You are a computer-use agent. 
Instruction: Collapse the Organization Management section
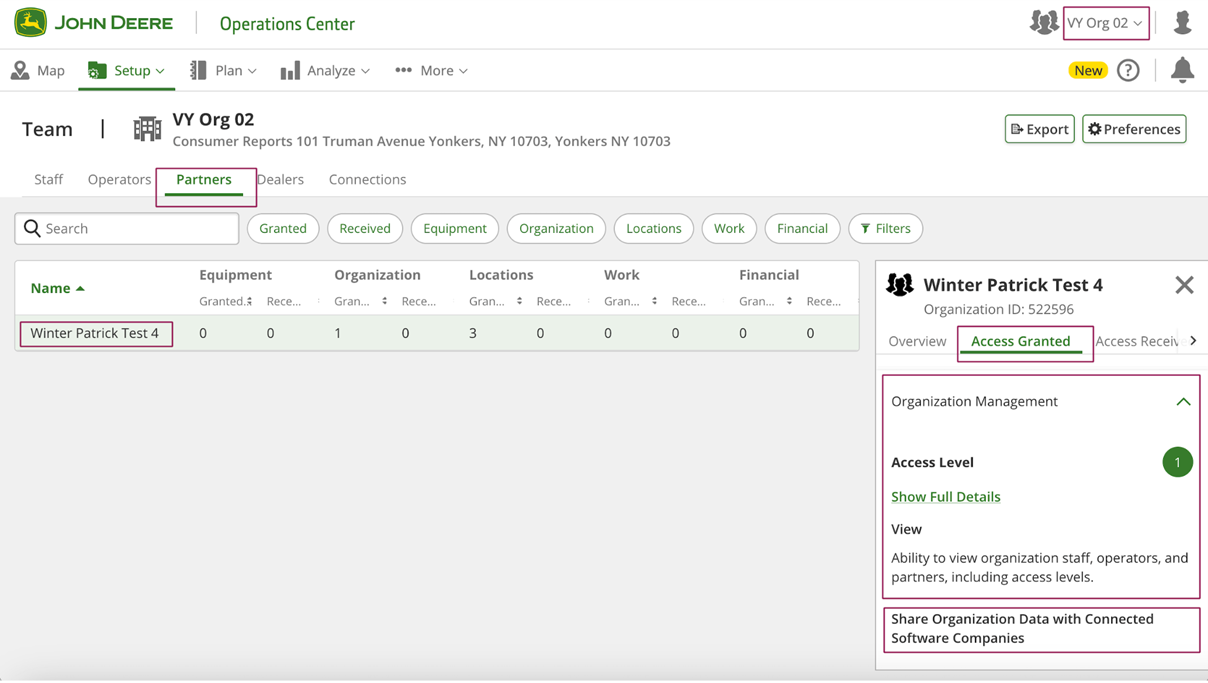[1183, 401]
